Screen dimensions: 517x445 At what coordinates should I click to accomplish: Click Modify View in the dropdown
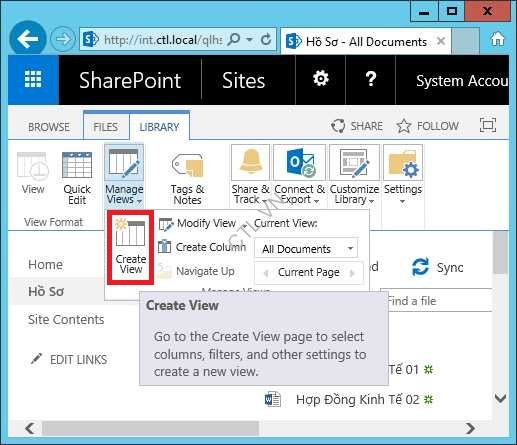click(x=202, y=223)
